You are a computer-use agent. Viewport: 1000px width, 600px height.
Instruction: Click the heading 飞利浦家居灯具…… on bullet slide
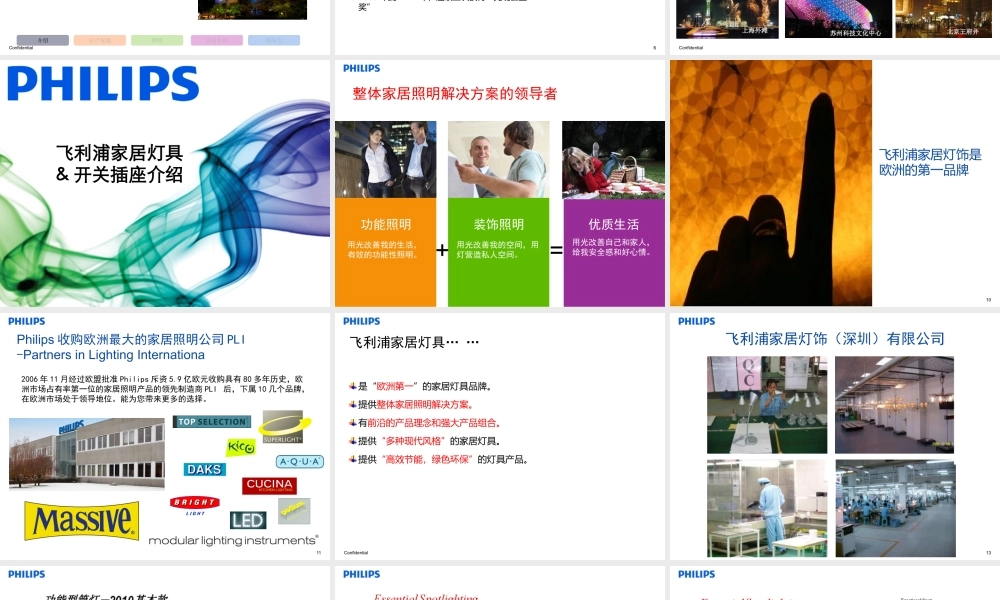(x=414, y=342)
